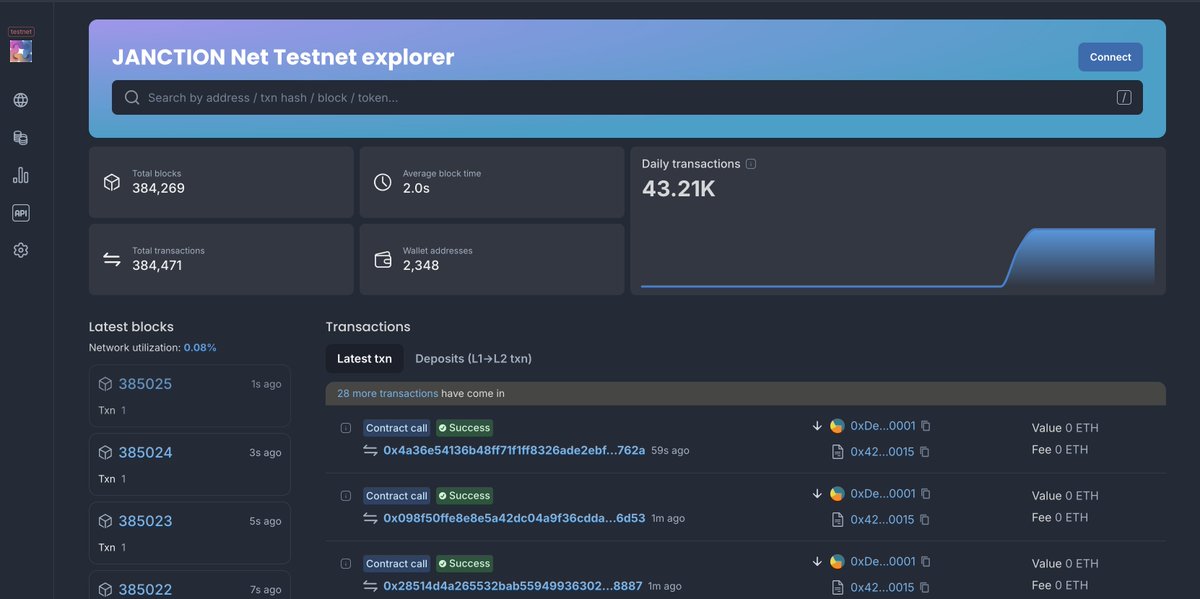Screen dimensions: 1200x599
Task: Click Network utilization value 0.08%
Action: pyautogui.click(x=200, y=347)
